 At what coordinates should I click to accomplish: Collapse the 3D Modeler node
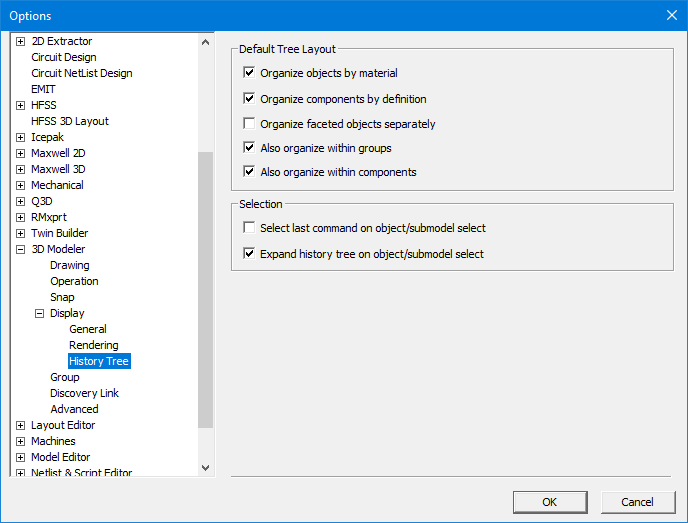coord(20,249)
